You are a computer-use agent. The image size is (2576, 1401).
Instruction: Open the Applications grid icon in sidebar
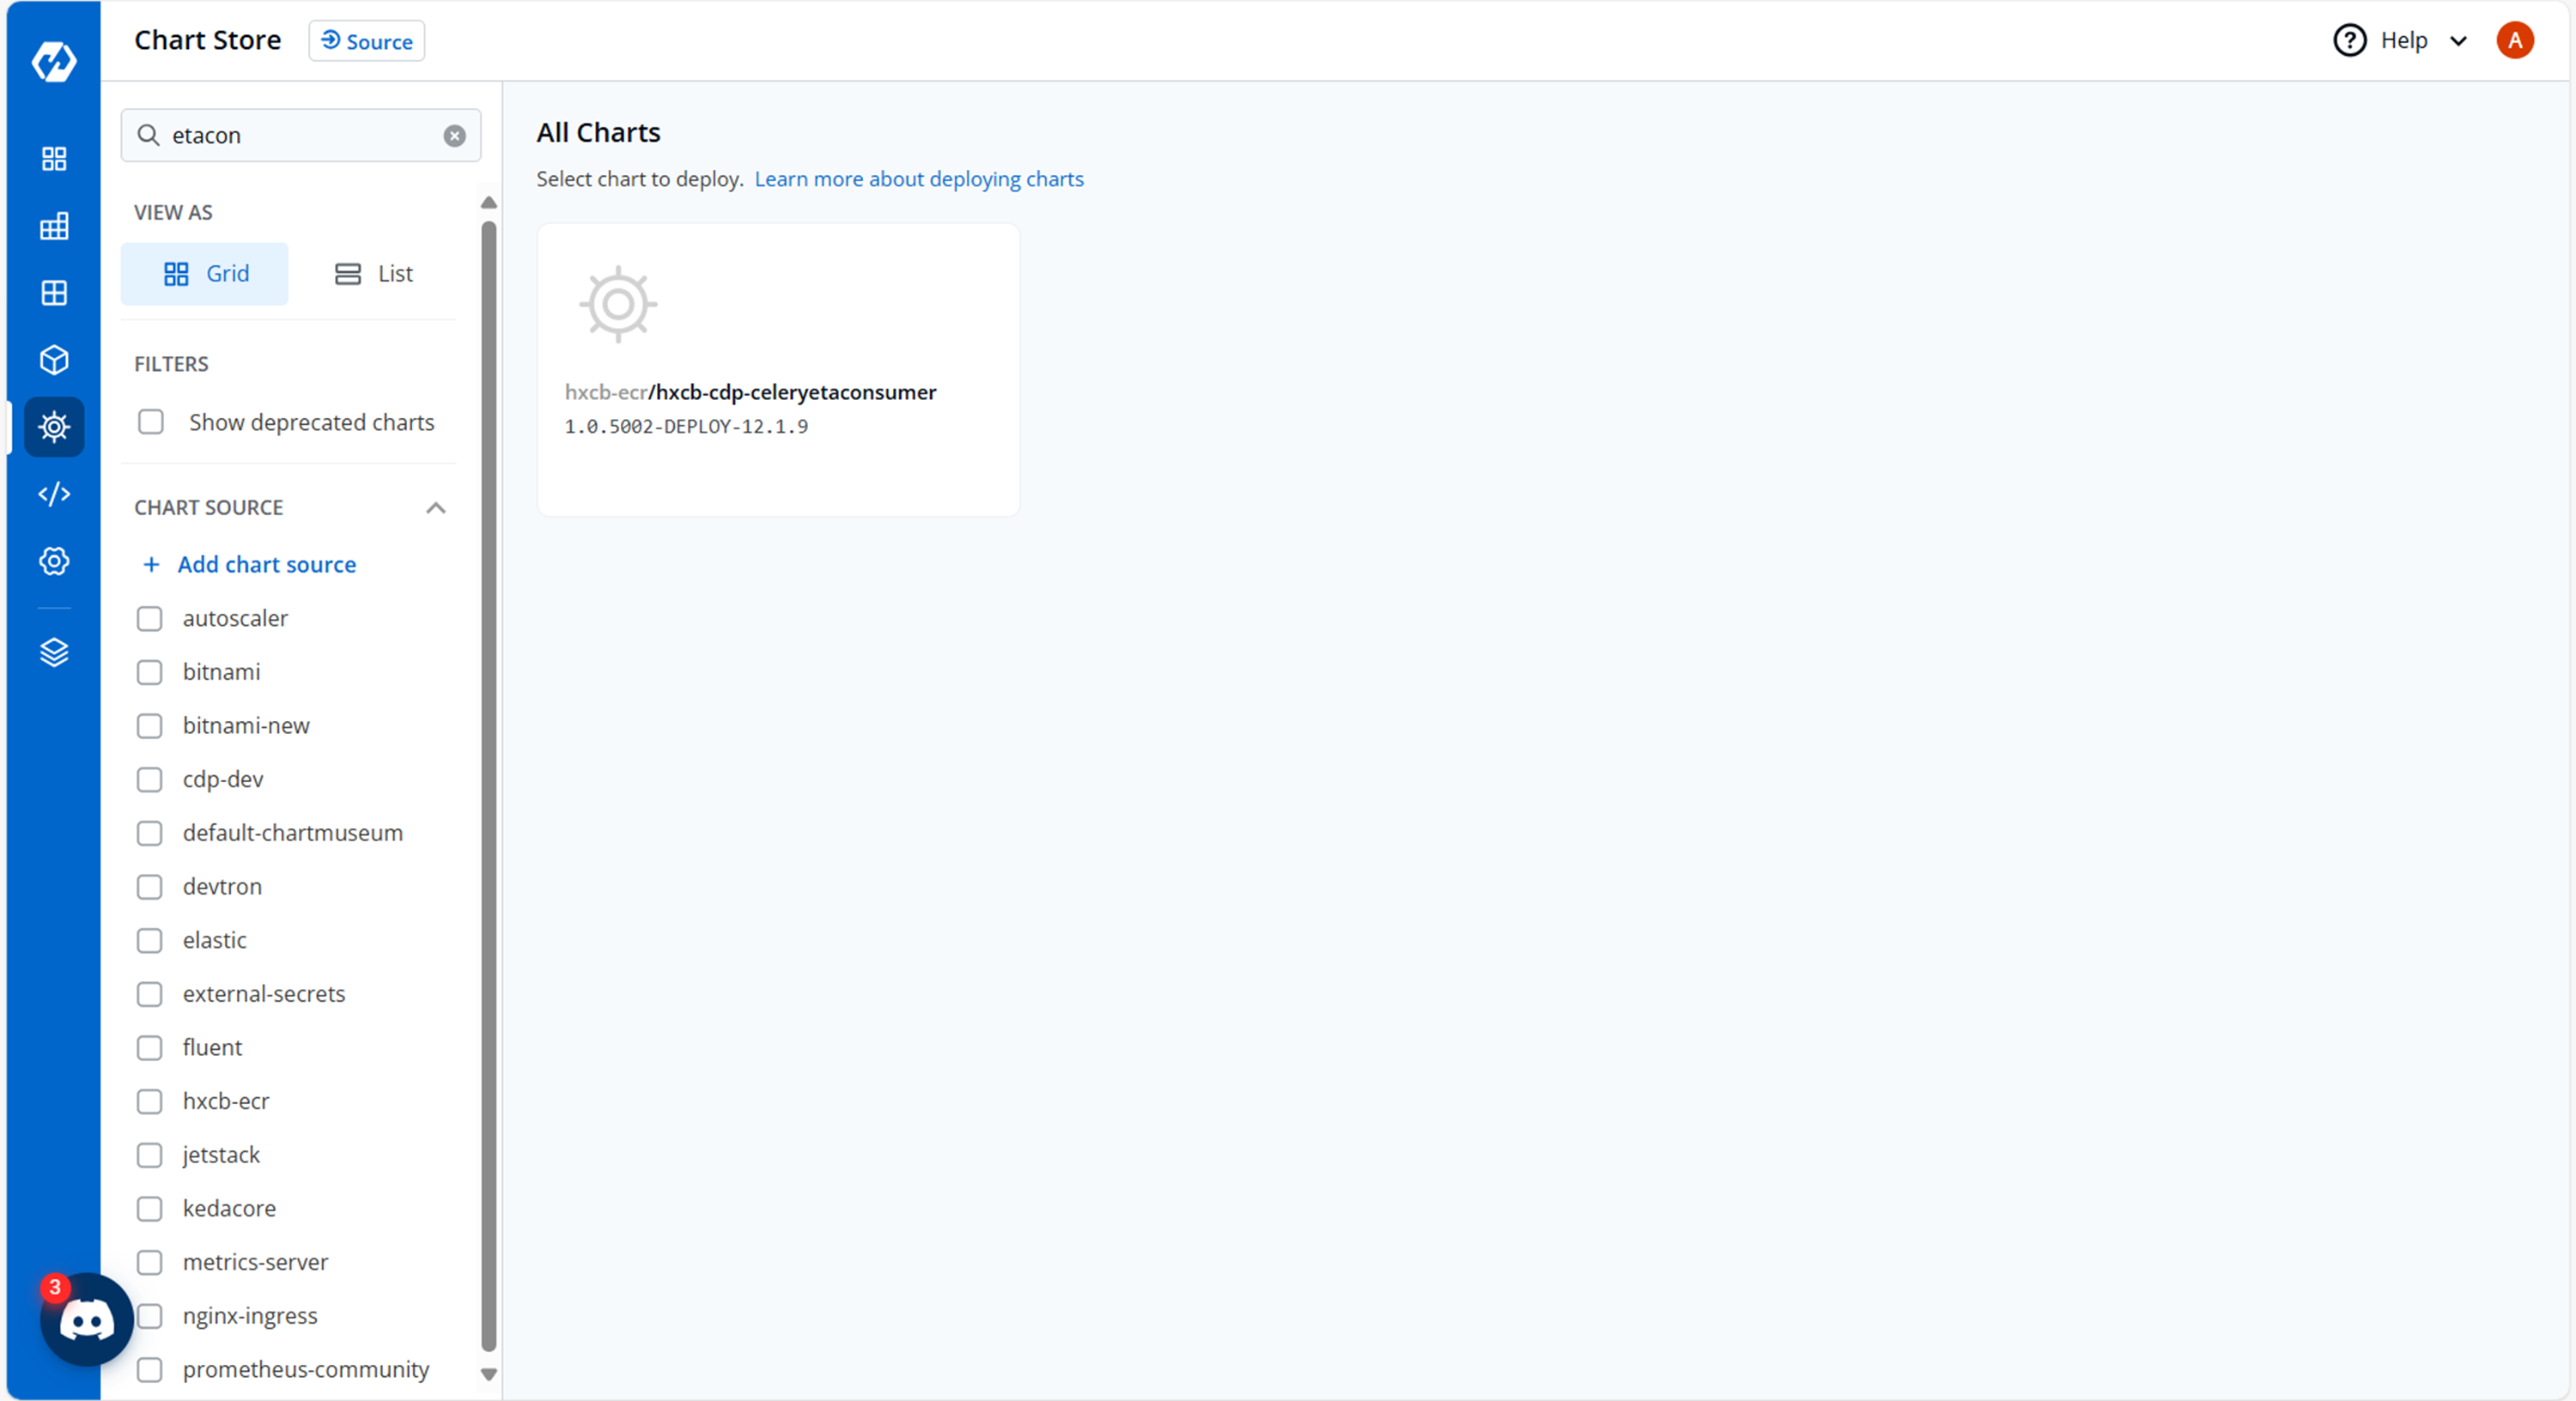coord(54,159)
